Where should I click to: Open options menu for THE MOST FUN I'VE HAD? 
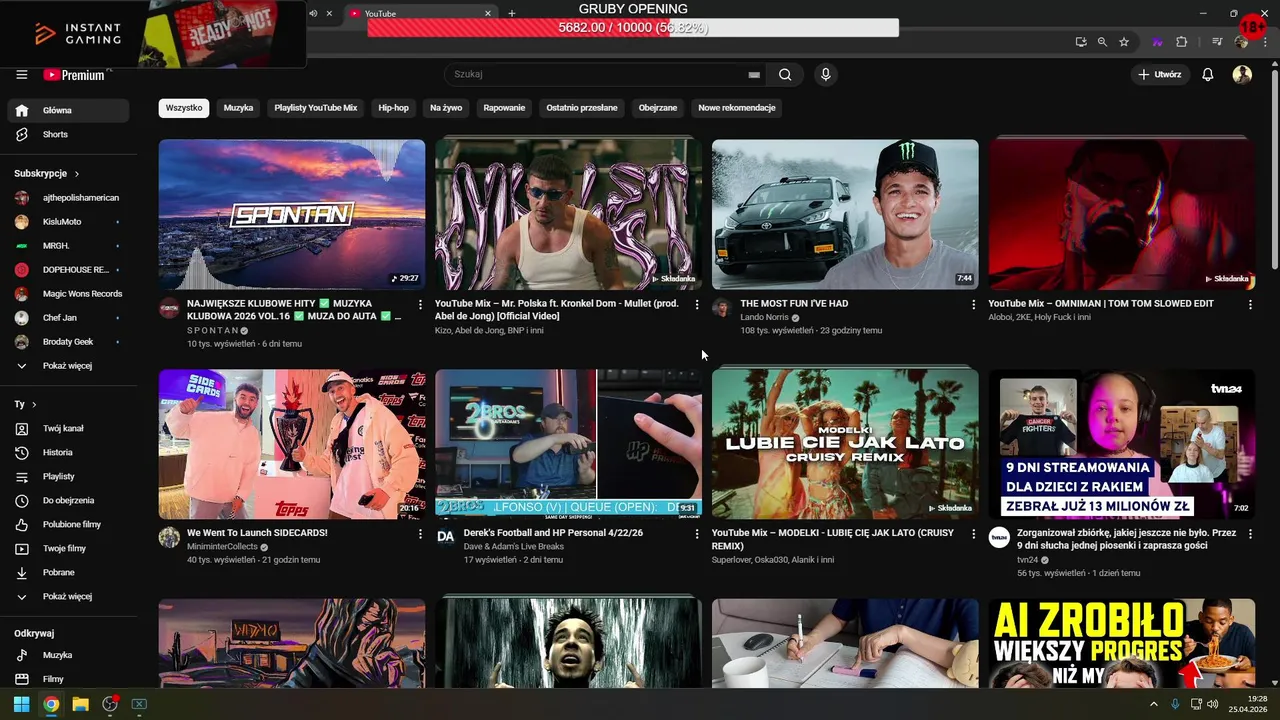[x=973, y=304]
